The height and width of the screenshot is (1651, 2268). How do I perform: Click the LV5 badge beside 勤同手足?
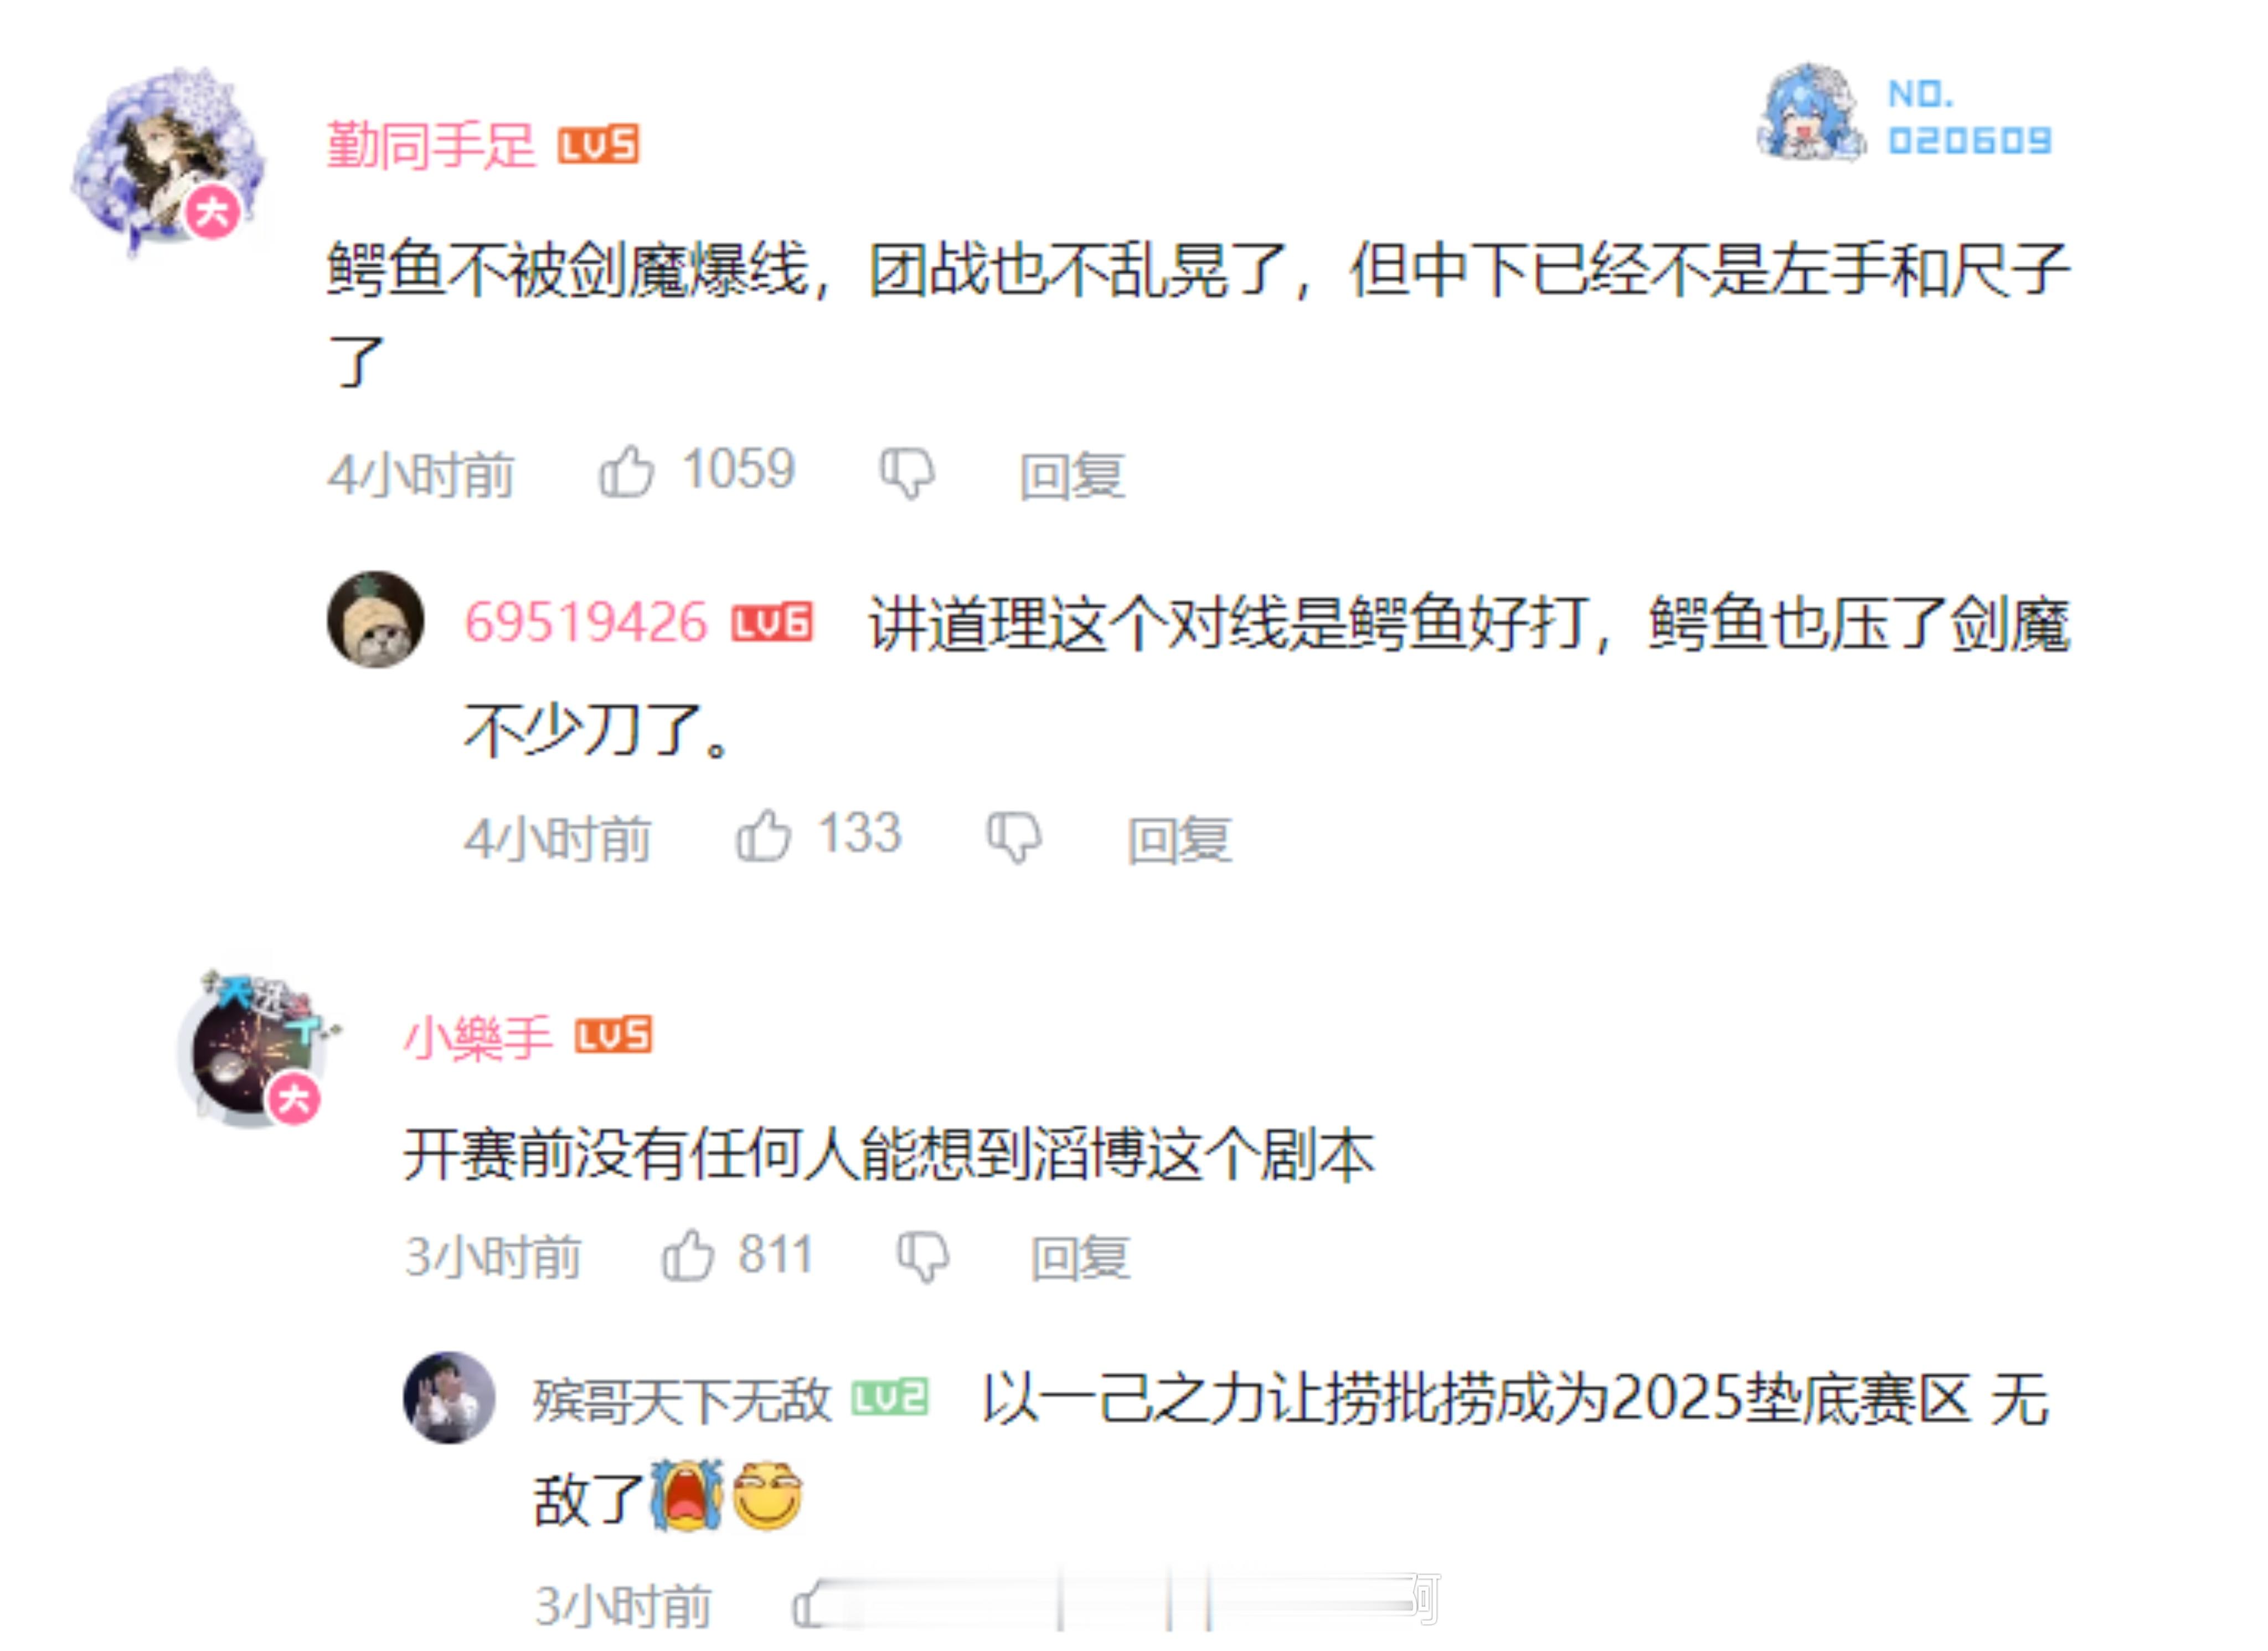(x=599, y=146)
